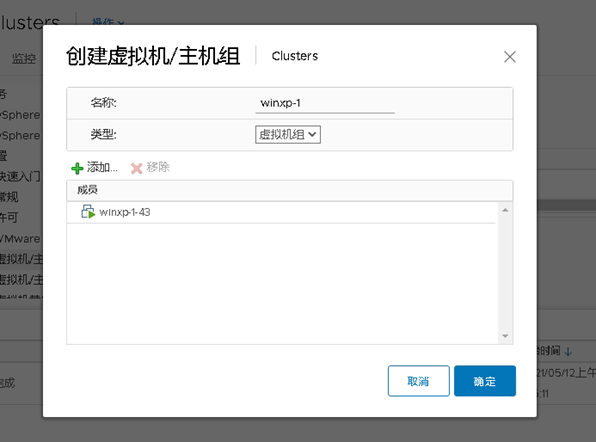Select 许可 in the left sidebar

pyautogui.click(x=9, y=217)
